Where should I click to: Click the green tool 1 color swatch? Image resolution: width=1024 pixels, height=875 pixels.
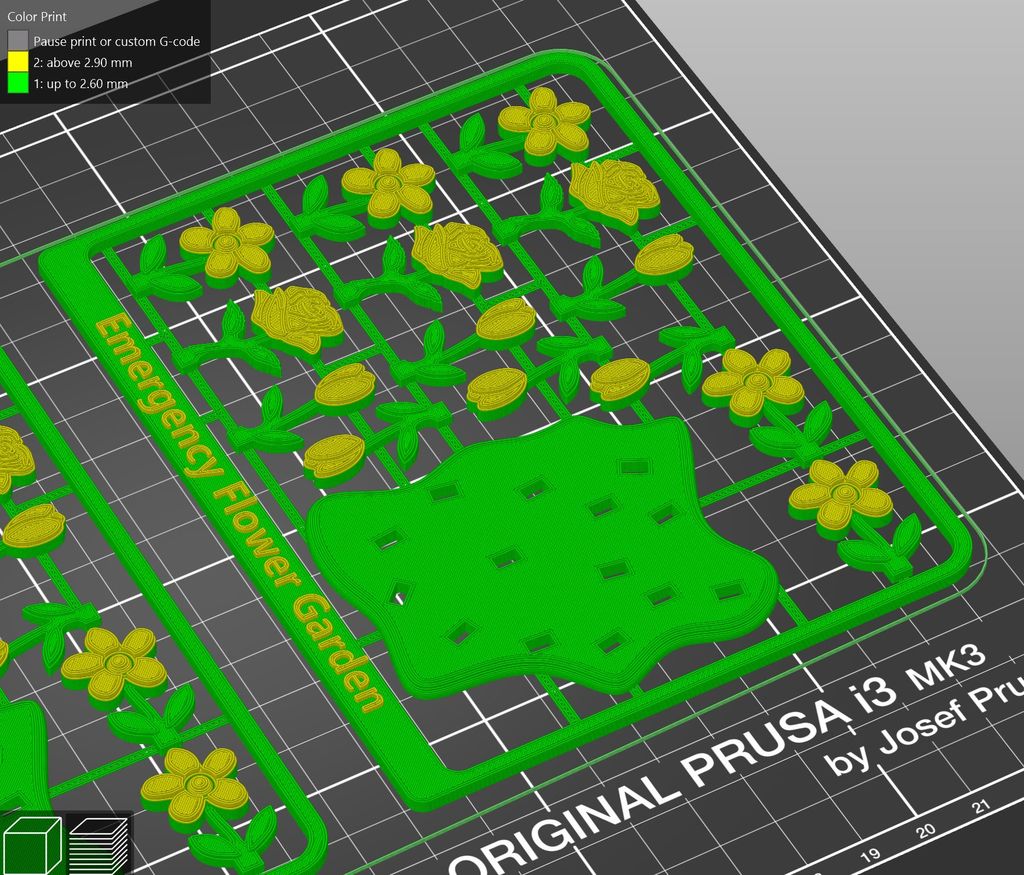(17, 83)
